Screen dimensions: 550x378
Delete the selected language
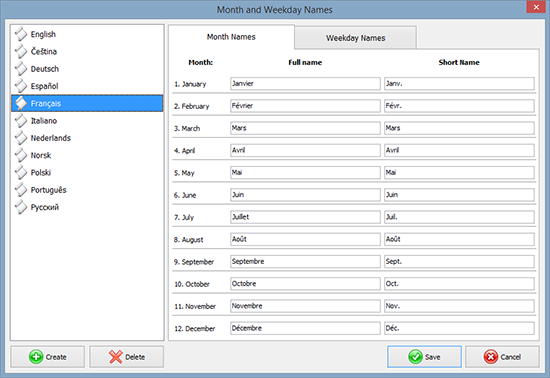[126, 357]
